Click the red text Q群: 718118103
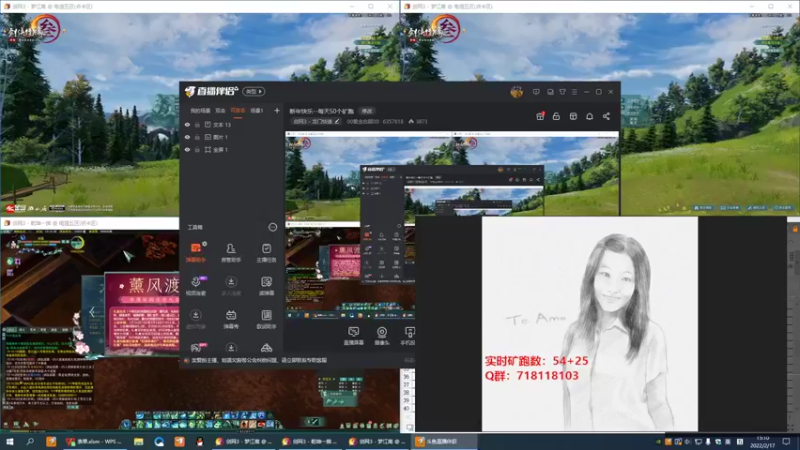 click(532, 376)
